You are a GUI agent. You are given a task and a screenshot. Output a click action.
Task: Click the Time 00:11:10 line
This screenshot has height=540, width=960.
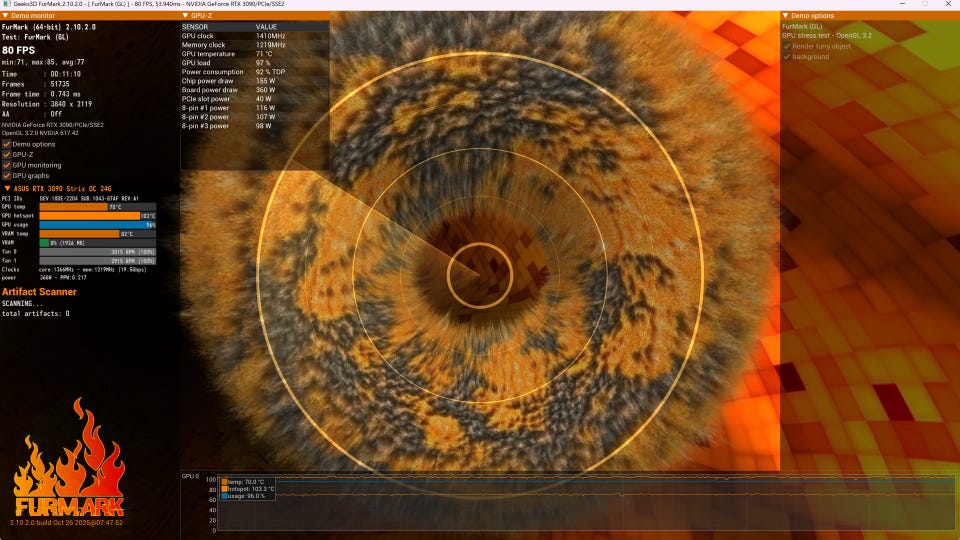tap(41, 74)
